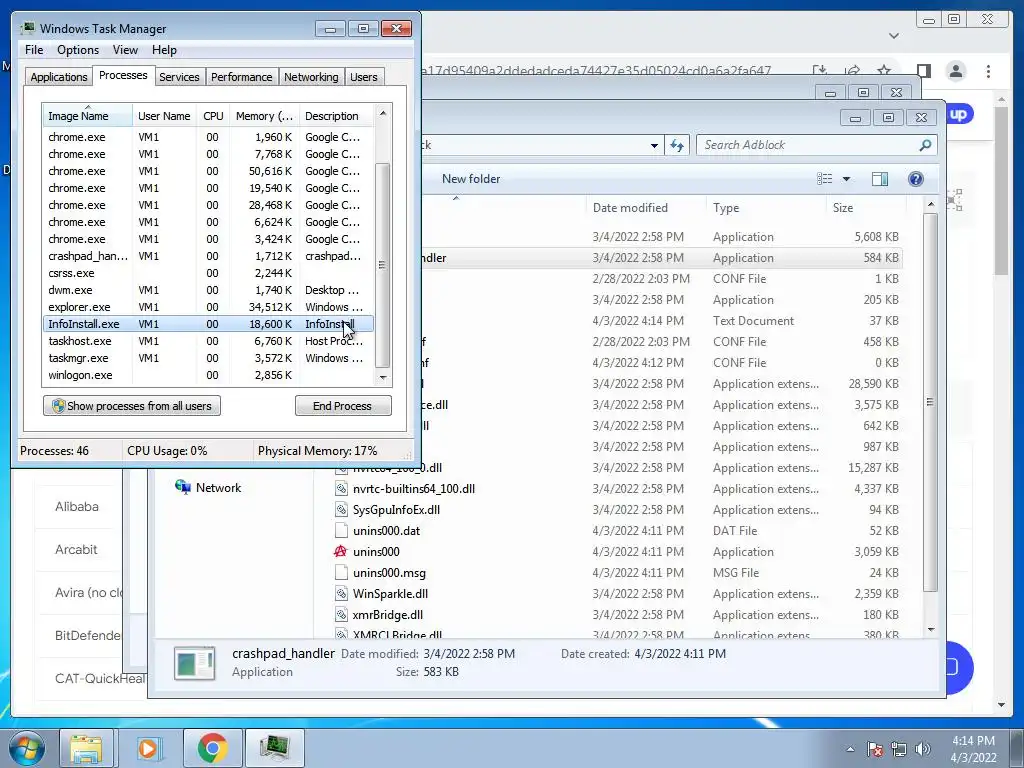Toggle the preview pane icon in Explorer
The width and height of the screenshot is (1024, 768).
pyautogui.click(x=880, y=179)
